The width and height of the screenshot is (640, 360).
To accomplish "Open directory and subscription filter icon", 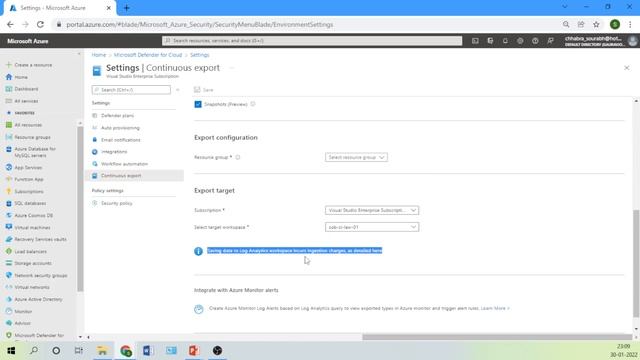I will click(490, 41).
